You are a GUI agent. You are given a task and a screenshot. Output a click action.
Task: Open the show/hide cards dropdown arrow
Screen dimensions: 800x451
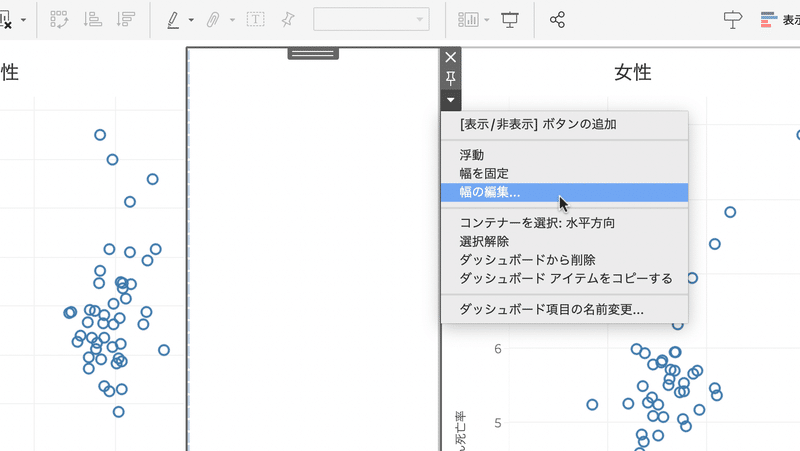point(486,20)
